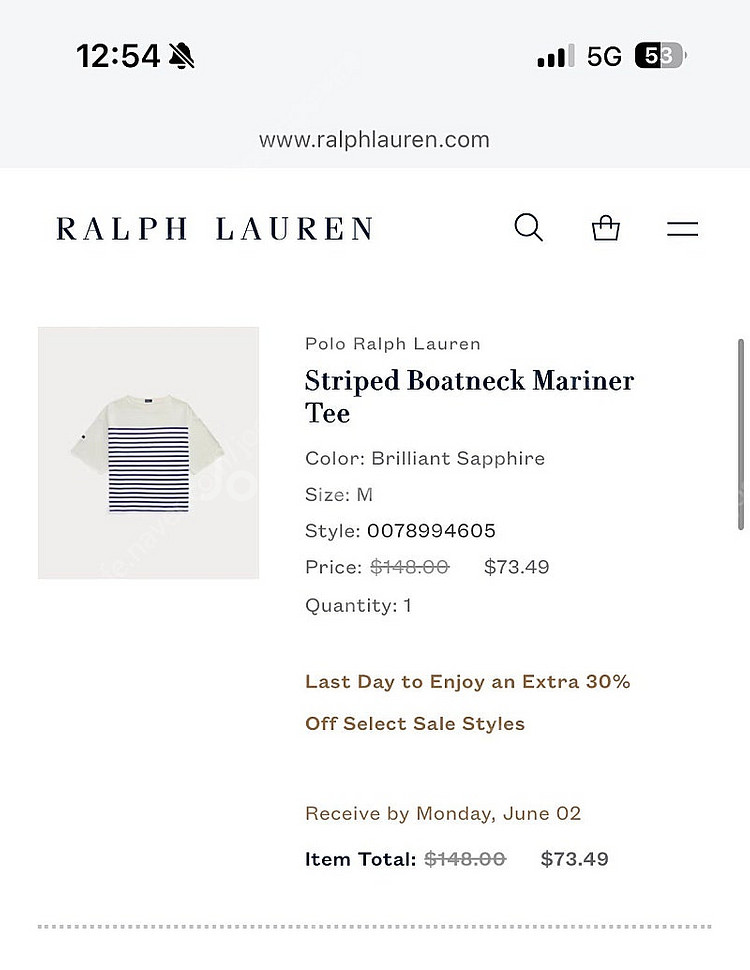The height and width of the screenshot is (970, 750).
Task: Click the Polo Ralph Lauren brand label
Action: tap(392, 343)
